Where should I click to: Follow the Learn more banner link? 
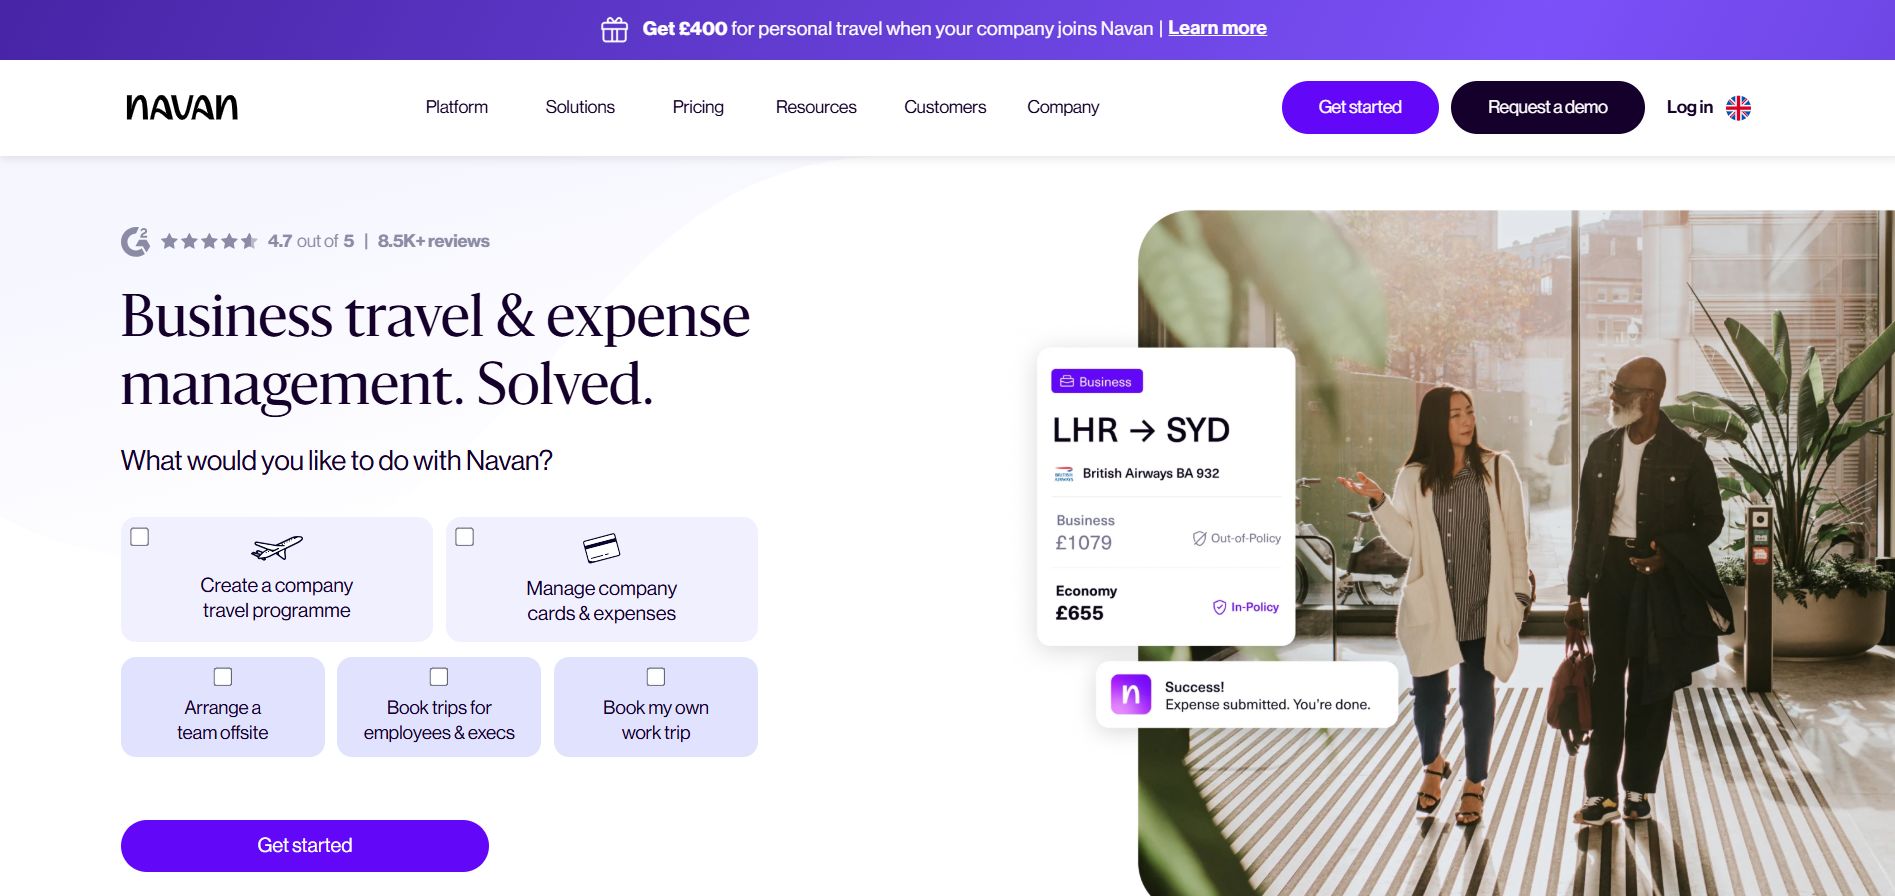coord(1217,28)
